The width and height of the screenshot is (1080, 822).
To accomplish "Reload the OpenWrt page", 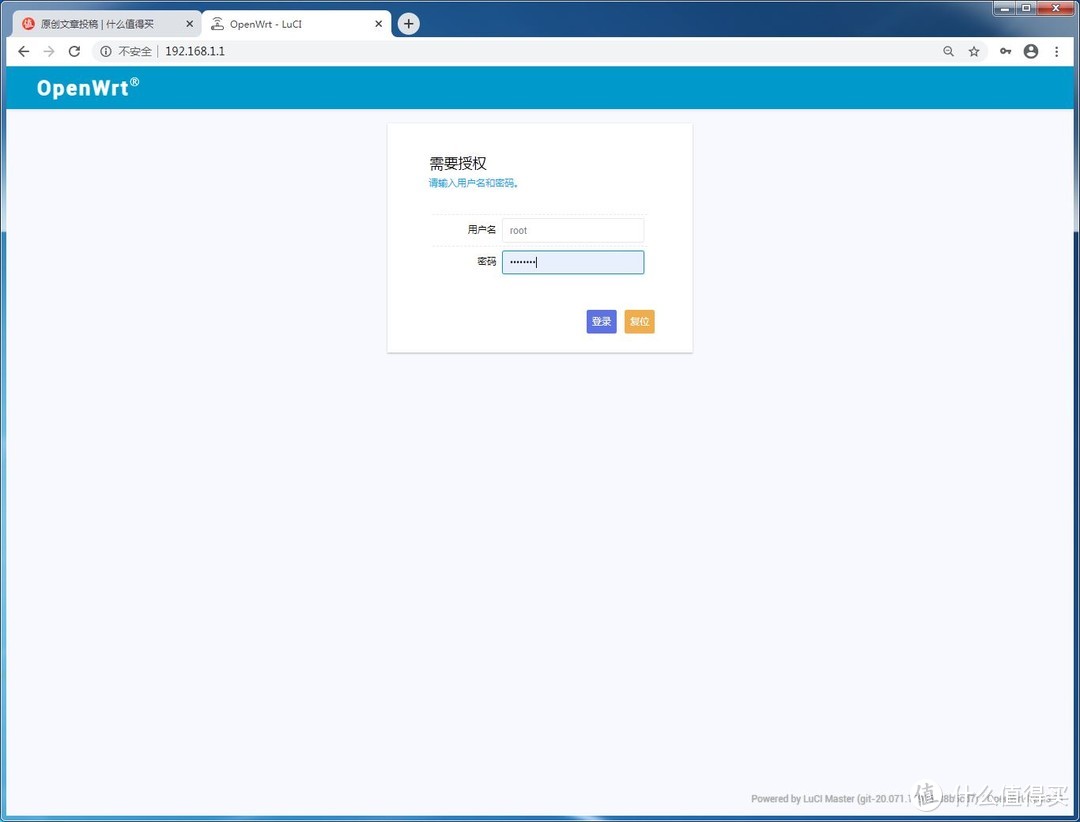I will [74, 52].
